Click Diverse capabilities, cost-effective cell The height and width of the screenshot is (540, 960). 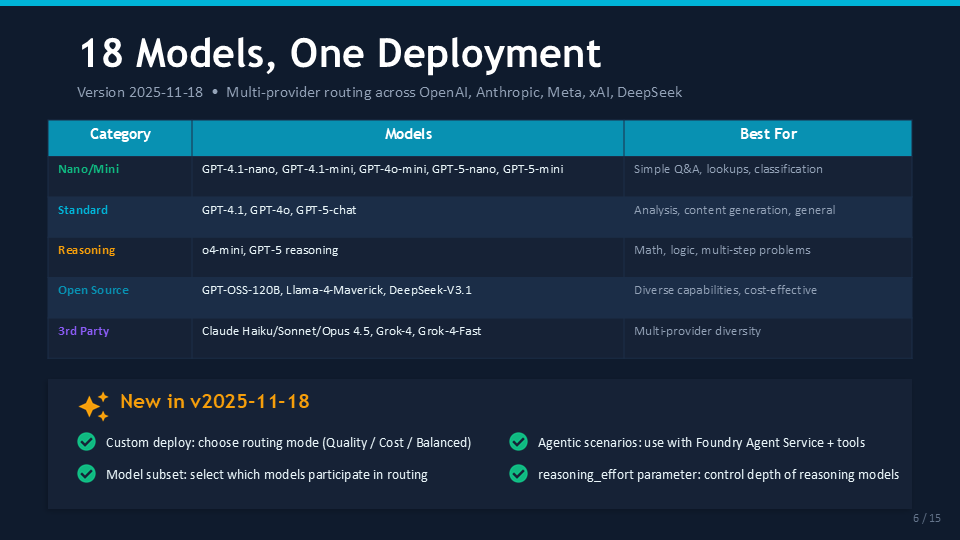click(768, 298)
